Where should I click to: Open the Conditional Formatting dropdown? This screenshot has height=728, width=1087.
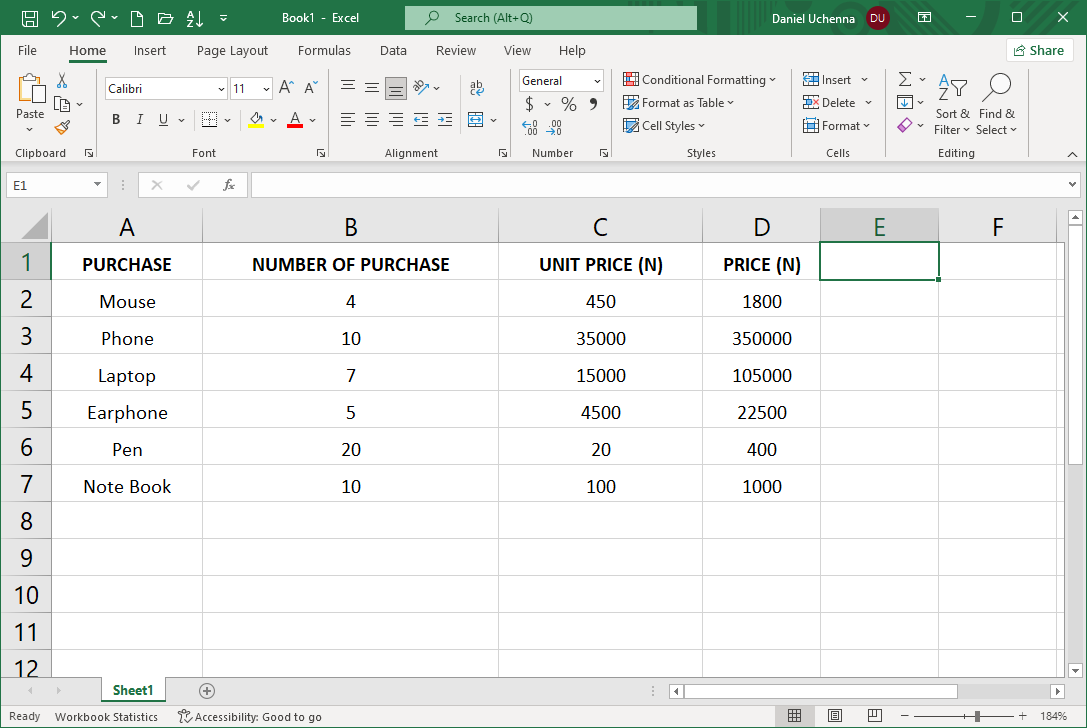coord(699,80)
